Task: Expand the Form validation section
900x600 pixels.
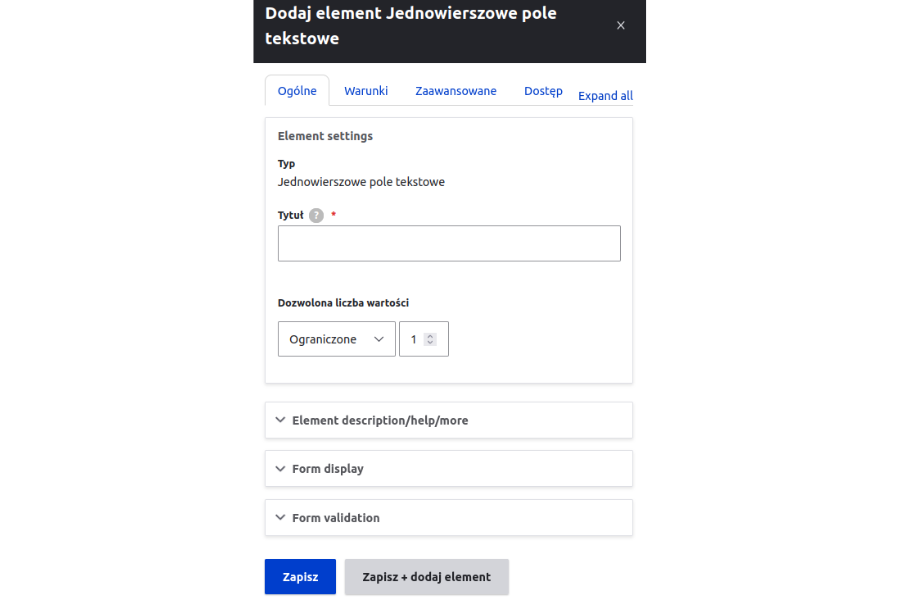Action: pos(448,517)
